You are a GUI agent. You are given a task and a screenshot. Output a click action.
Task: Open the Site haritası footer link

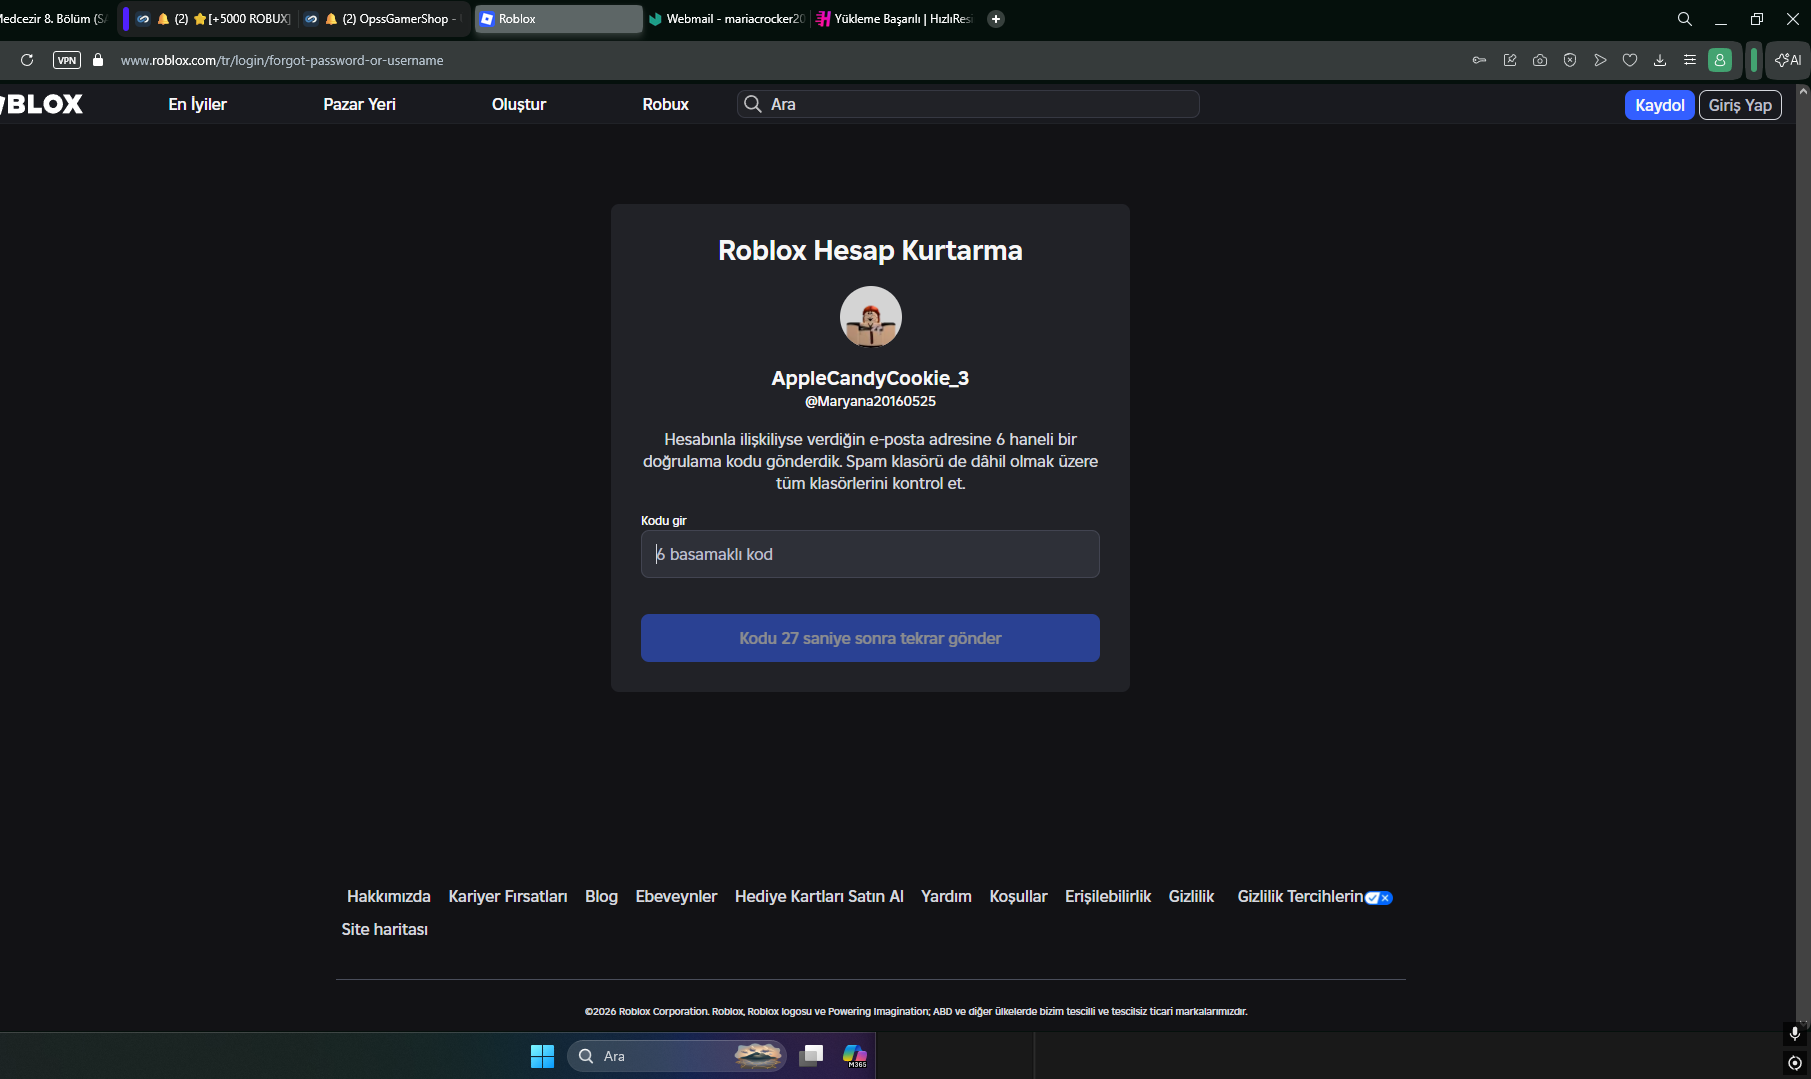click(385, 929)
